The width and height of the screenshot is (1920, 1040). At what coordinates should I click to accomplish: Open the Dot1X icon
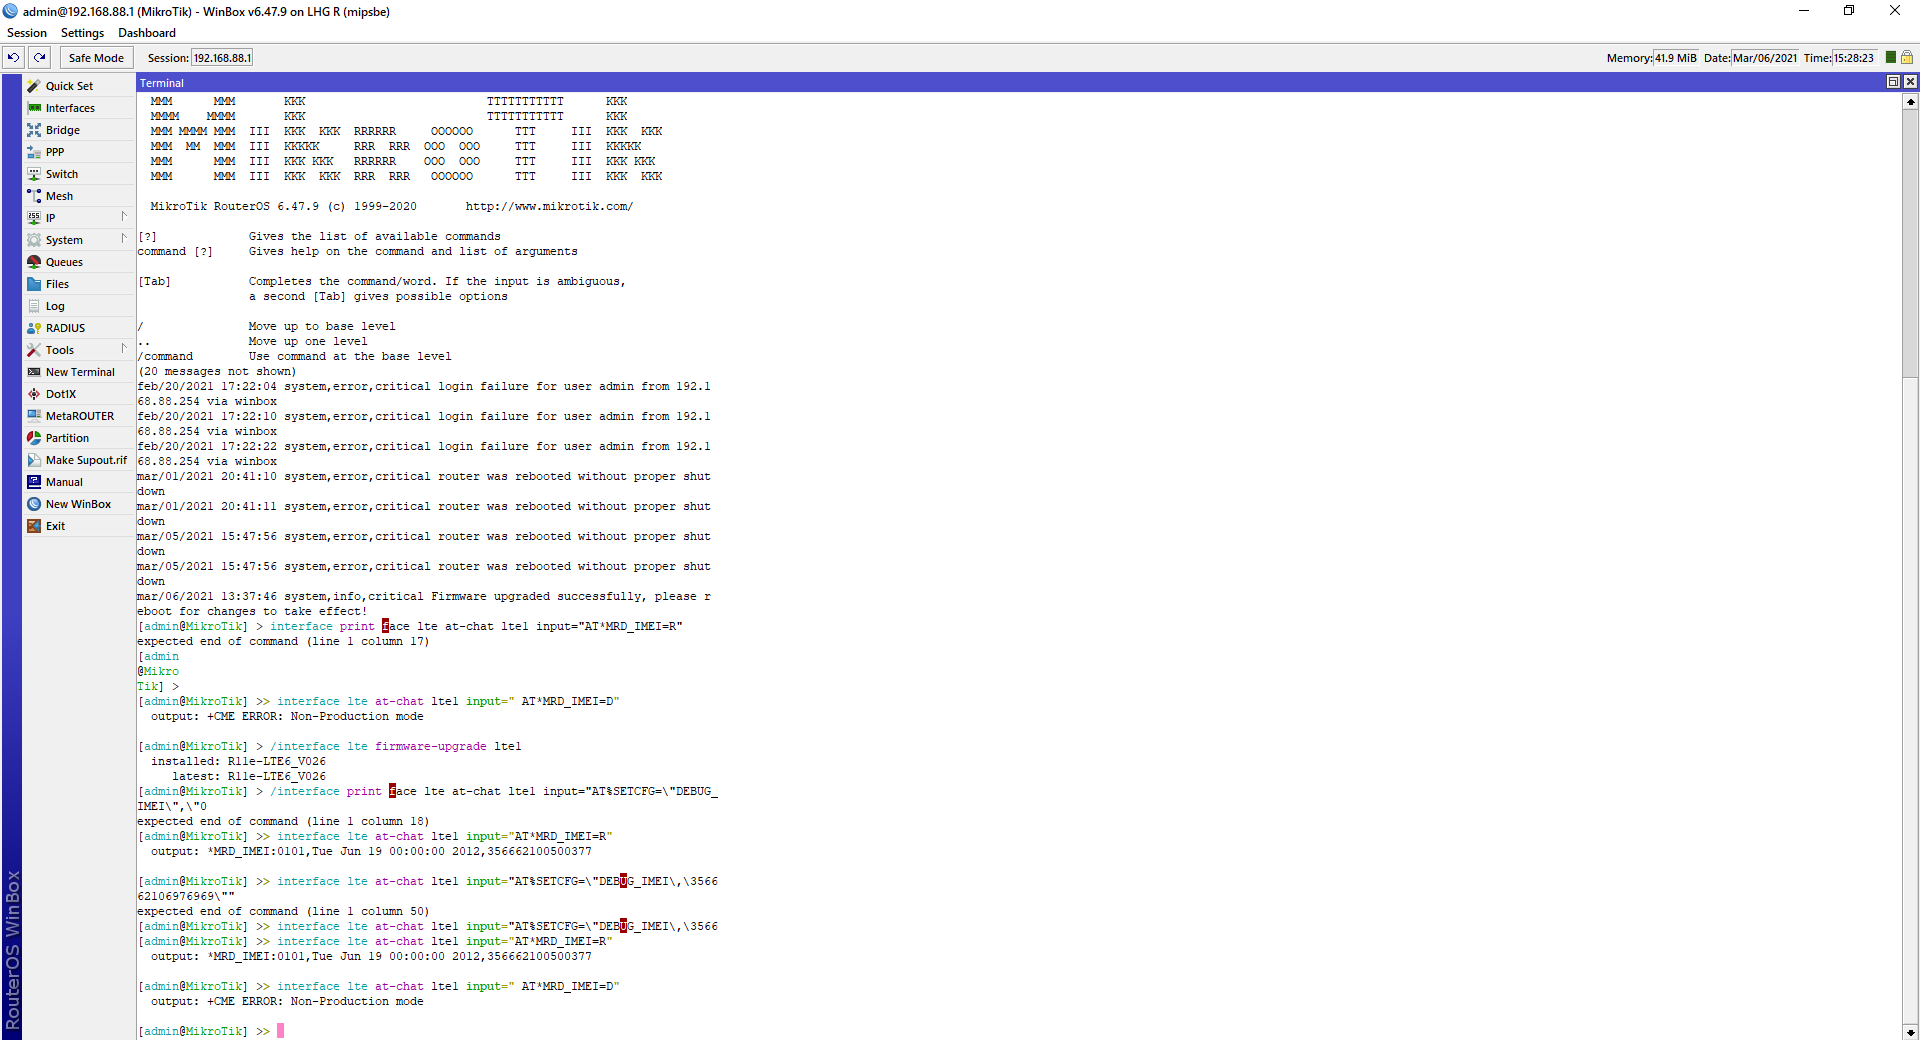34,394
